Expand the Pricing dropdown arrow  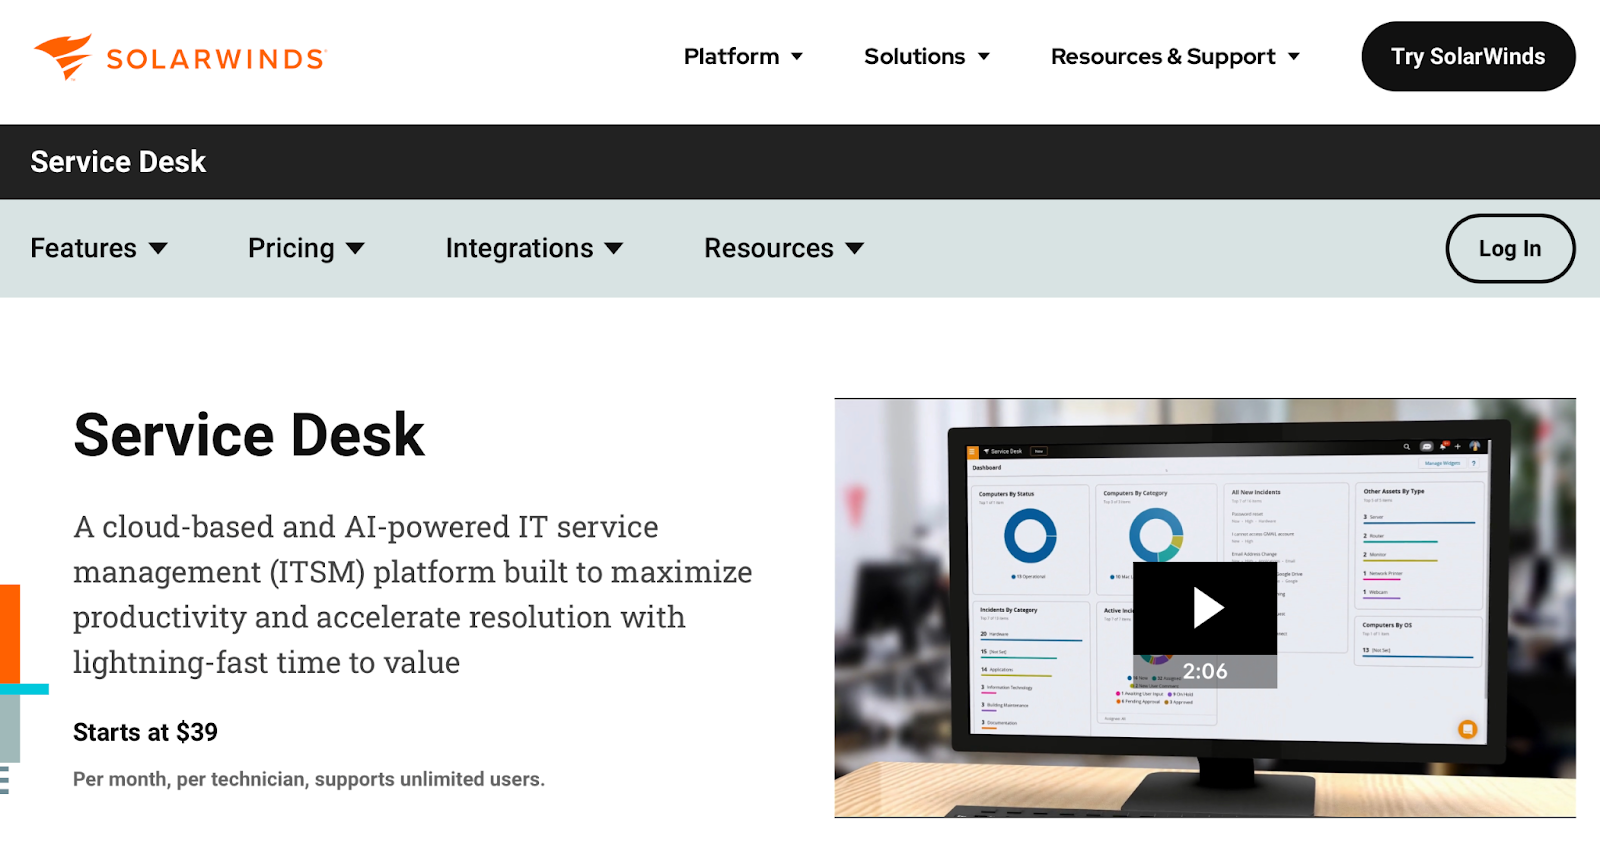pos(355,249)
